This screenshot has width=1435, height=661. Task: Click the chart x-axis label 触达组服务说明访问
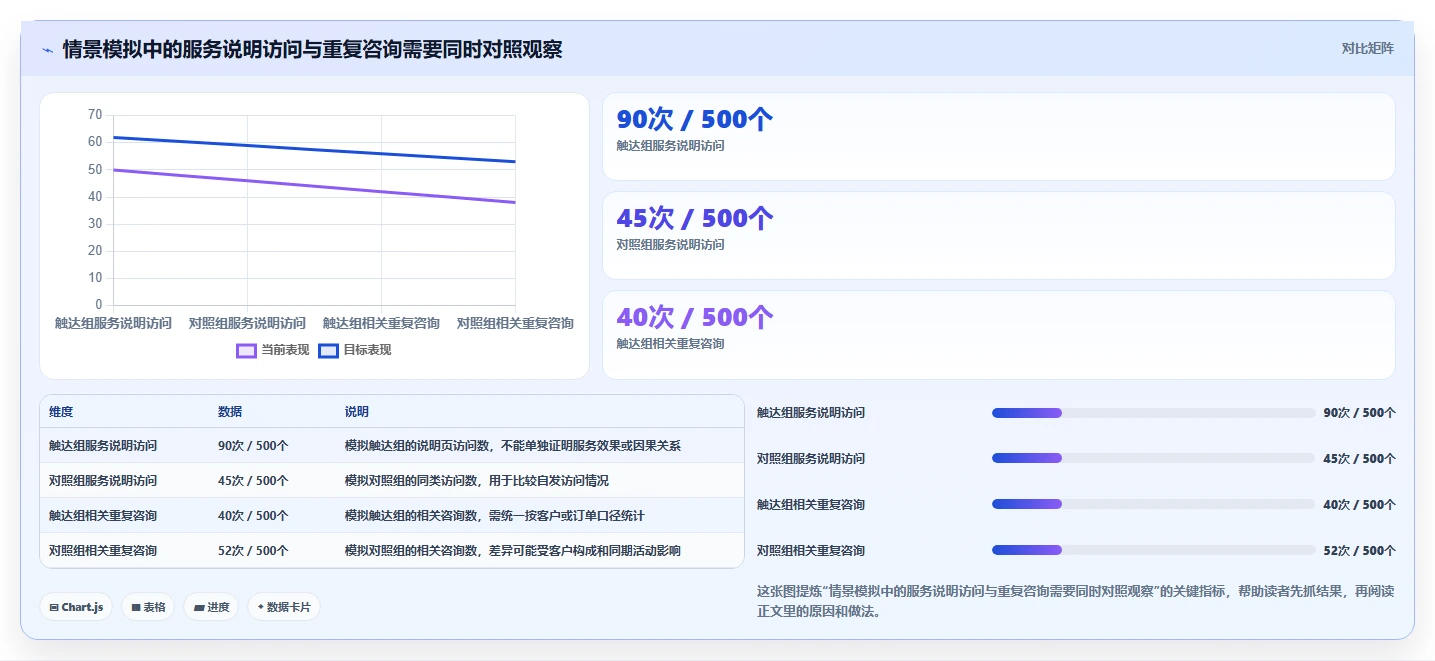[x=113, y=323]
